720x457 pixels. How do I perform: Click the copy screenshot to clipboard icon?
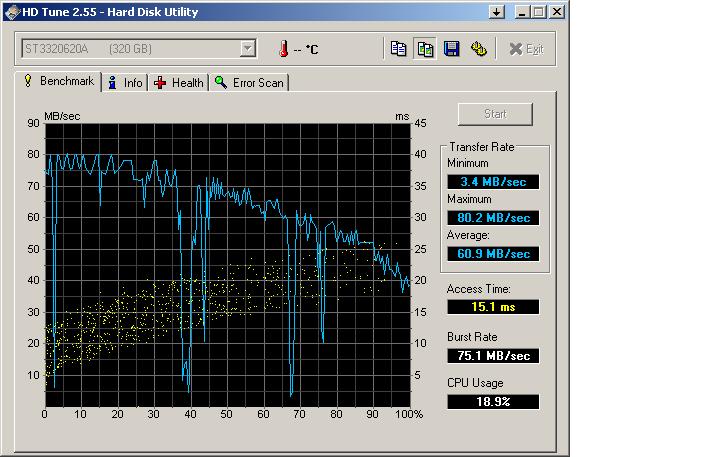[425, 49]
